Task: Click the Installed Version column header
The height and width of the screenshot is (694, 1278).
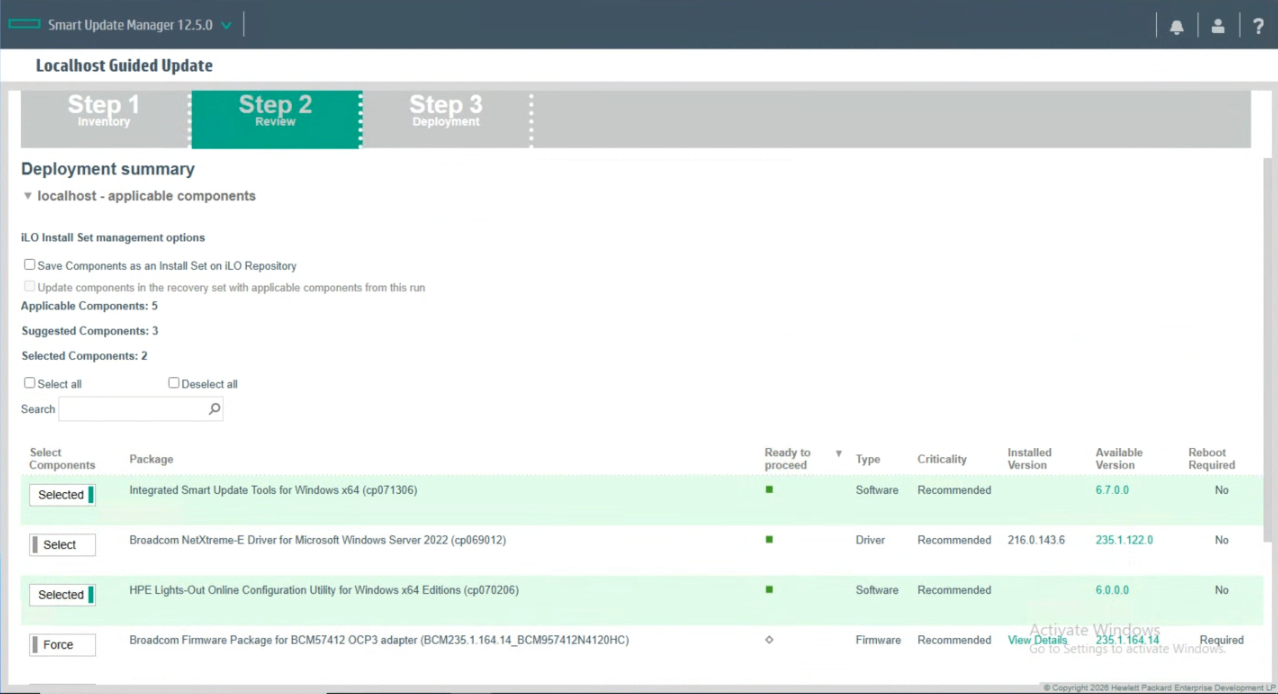Action: pos(1029,459)
